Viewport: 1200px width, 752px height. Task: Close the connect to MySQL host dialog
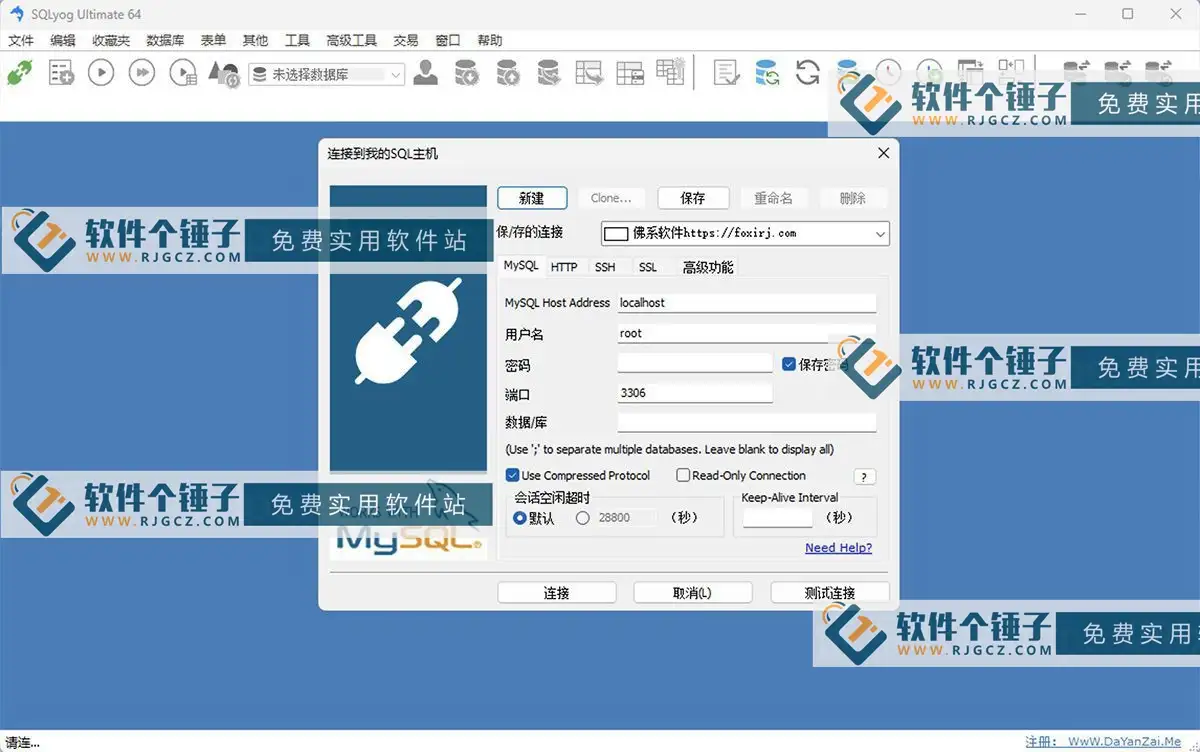(x=883, y=153)
